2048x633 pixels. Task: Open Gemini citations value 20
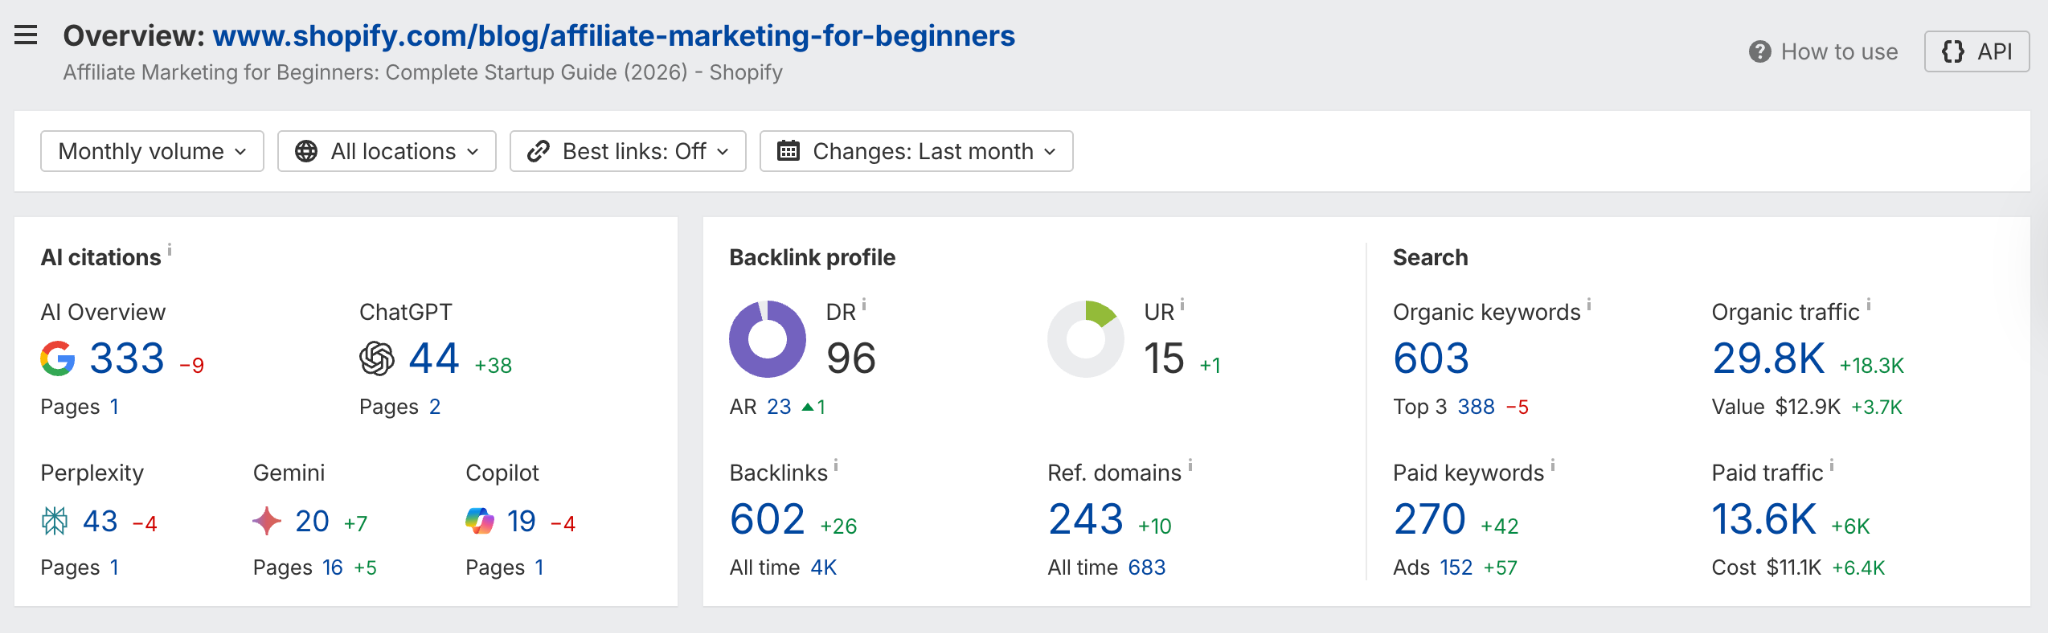[x=312, y=521]
